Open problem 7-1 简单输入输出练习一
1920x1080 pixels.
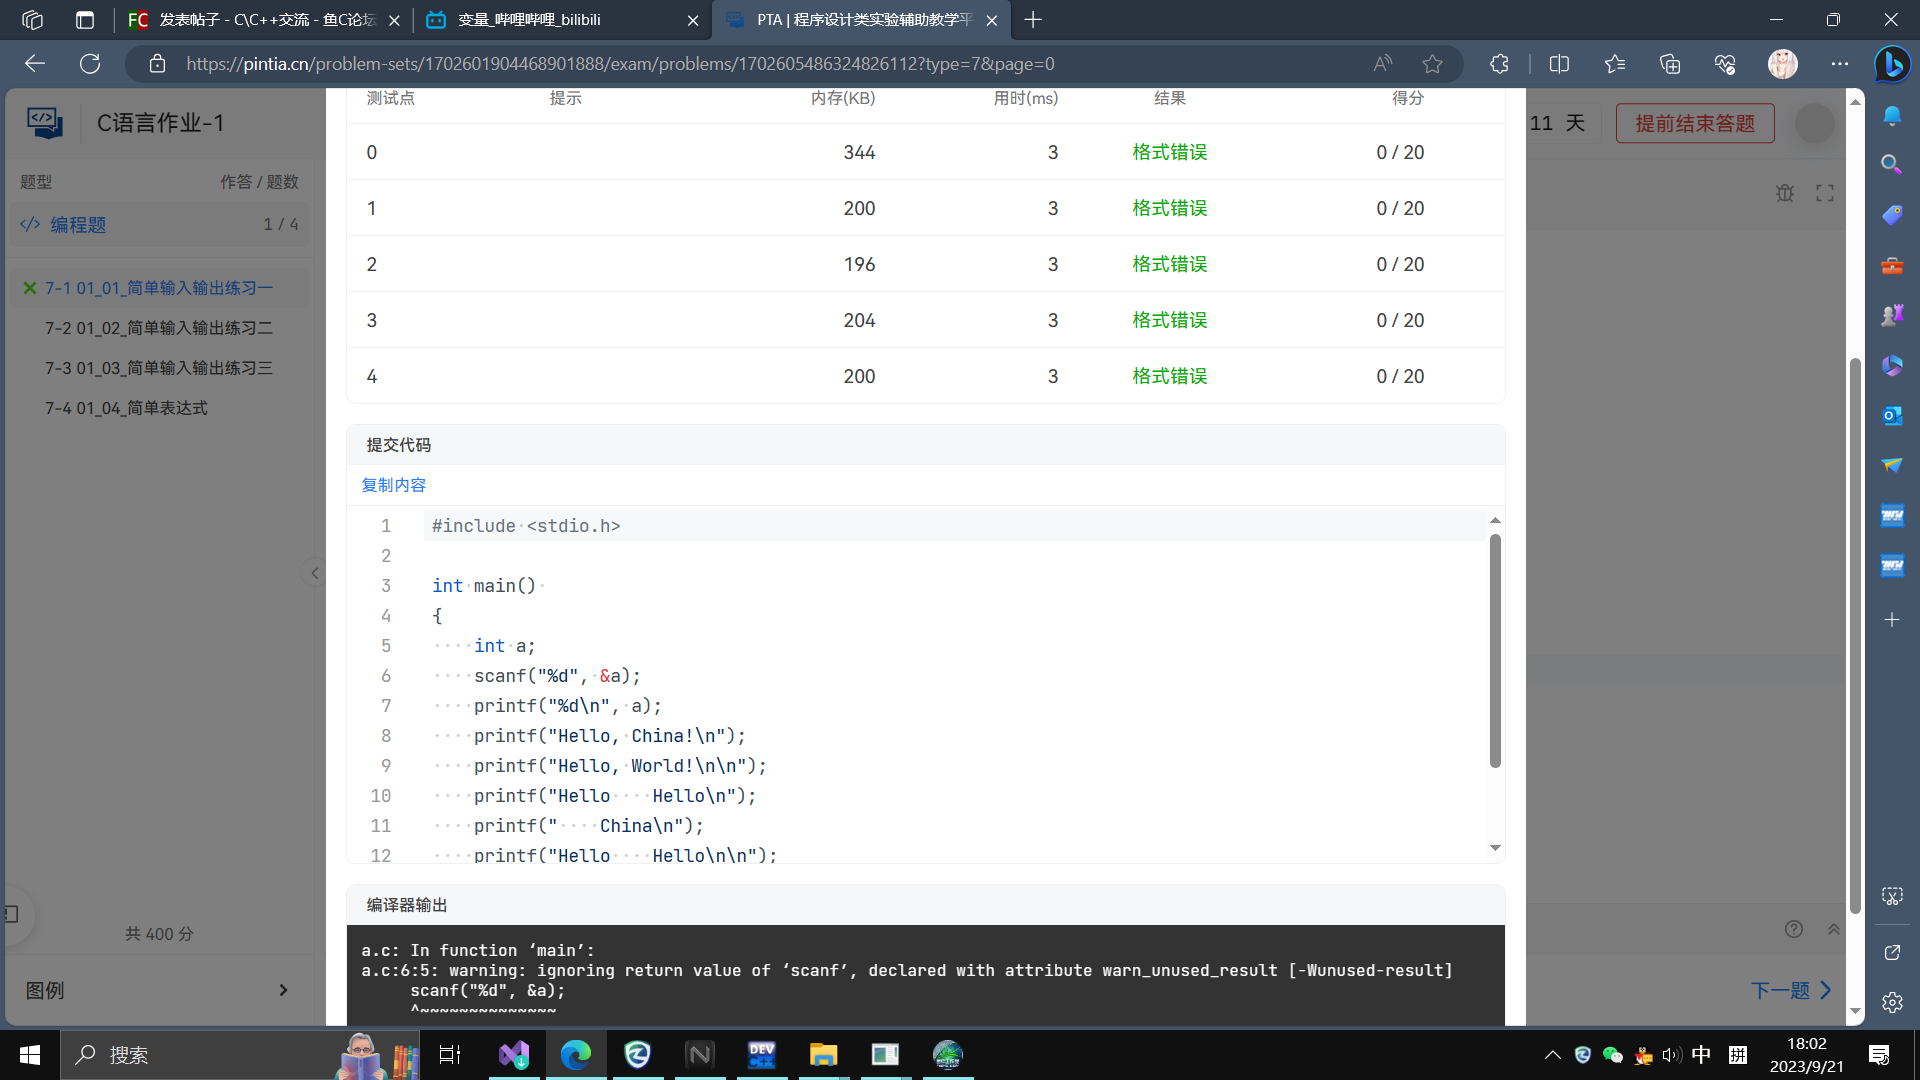tap(159, 288)
